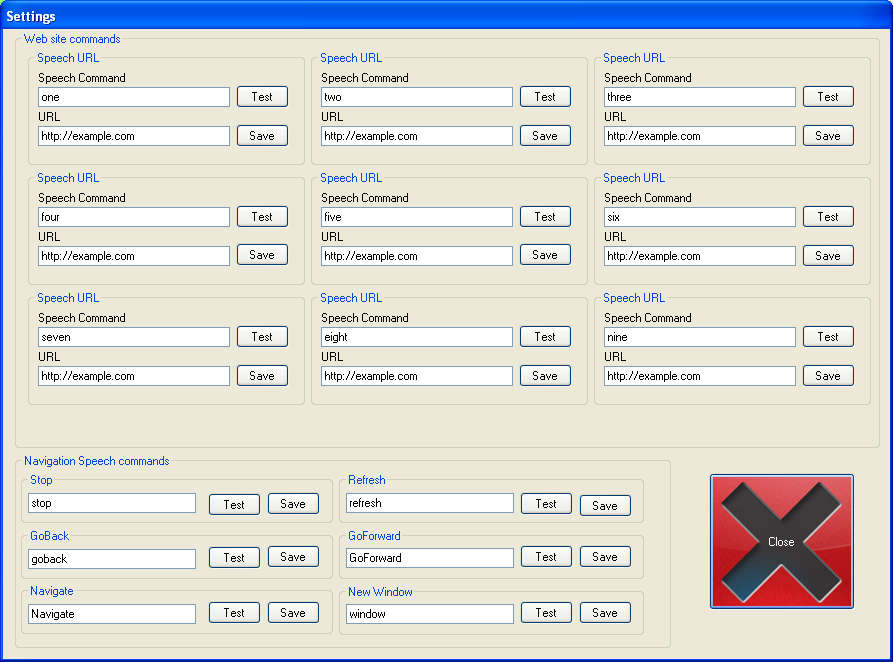
Task: Test the 'one' speech command
Action: pyautogui.click(x=262, y=97)
